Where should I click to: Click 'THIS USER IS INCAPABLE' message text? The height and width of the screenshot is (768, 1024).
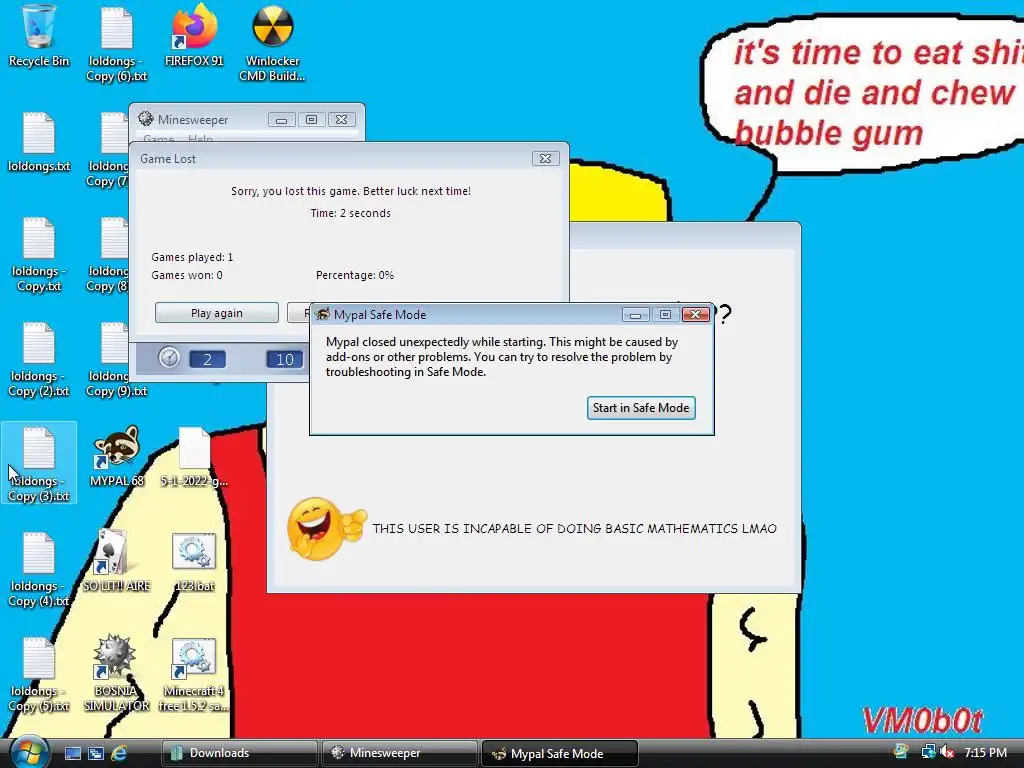(575, 528)
